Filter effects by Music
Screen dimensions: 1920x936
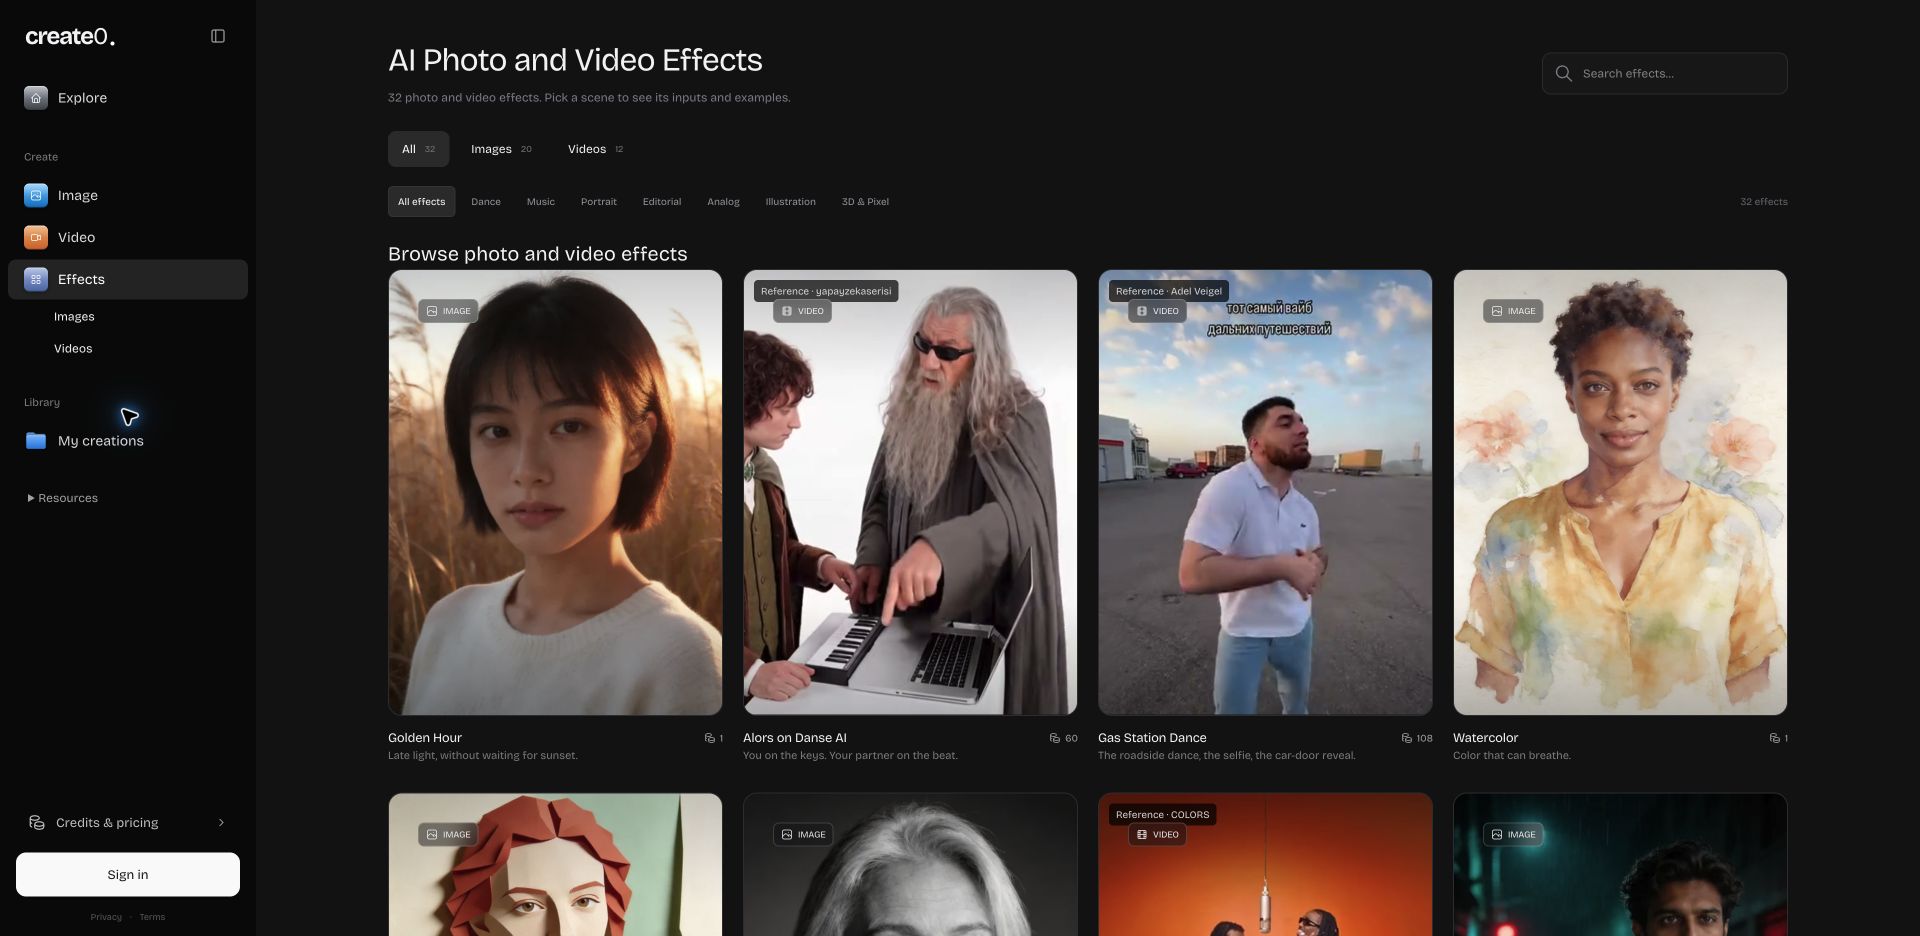541,202
